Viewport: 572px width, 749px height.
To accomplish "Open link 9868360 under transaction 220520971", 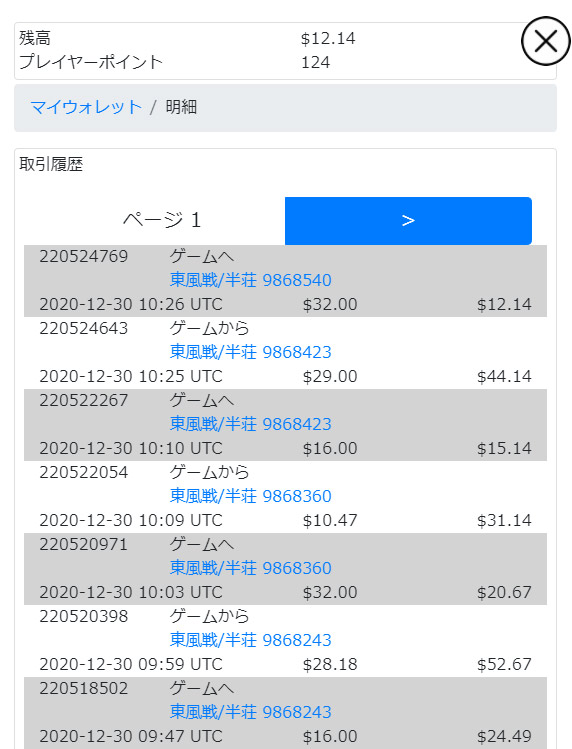I will click(250, 568).
